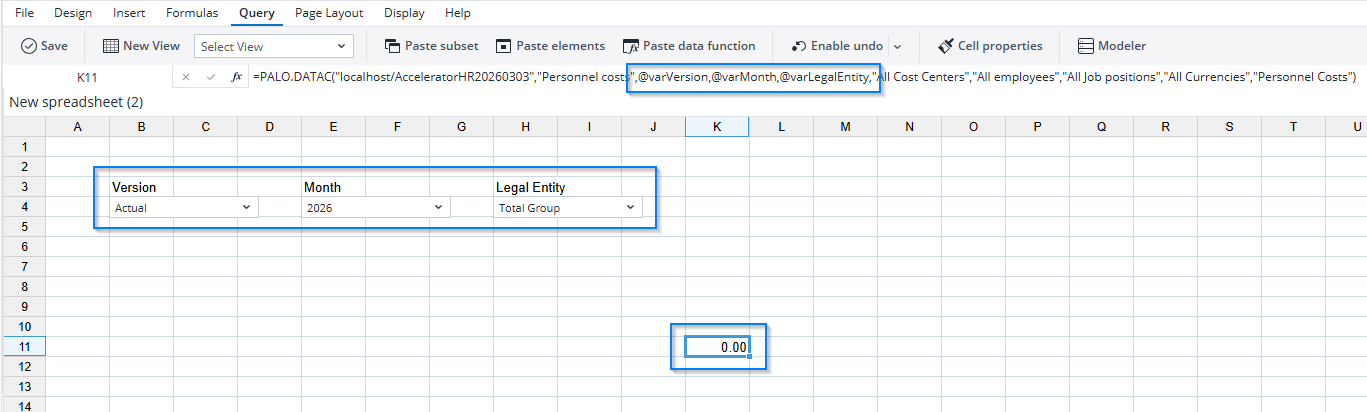The height and width of the screenshot is (412, 1367).
Task: Open the Formulas menu
Action: [191, 13]
